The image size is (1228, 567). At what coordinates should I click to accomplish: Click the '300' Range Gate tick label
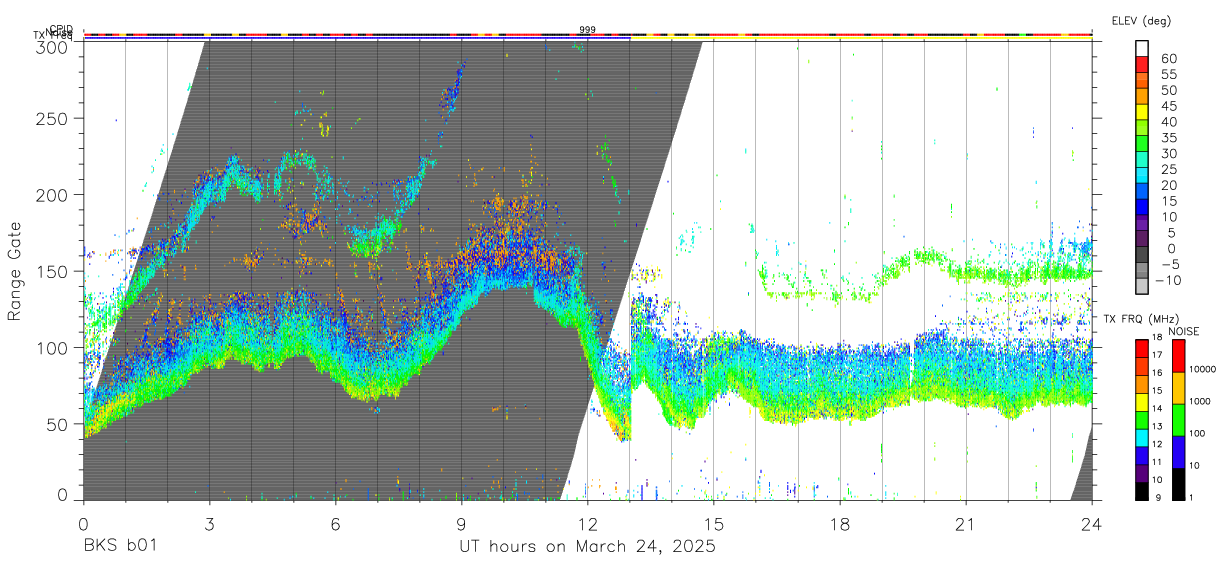[x=53, y=46]
